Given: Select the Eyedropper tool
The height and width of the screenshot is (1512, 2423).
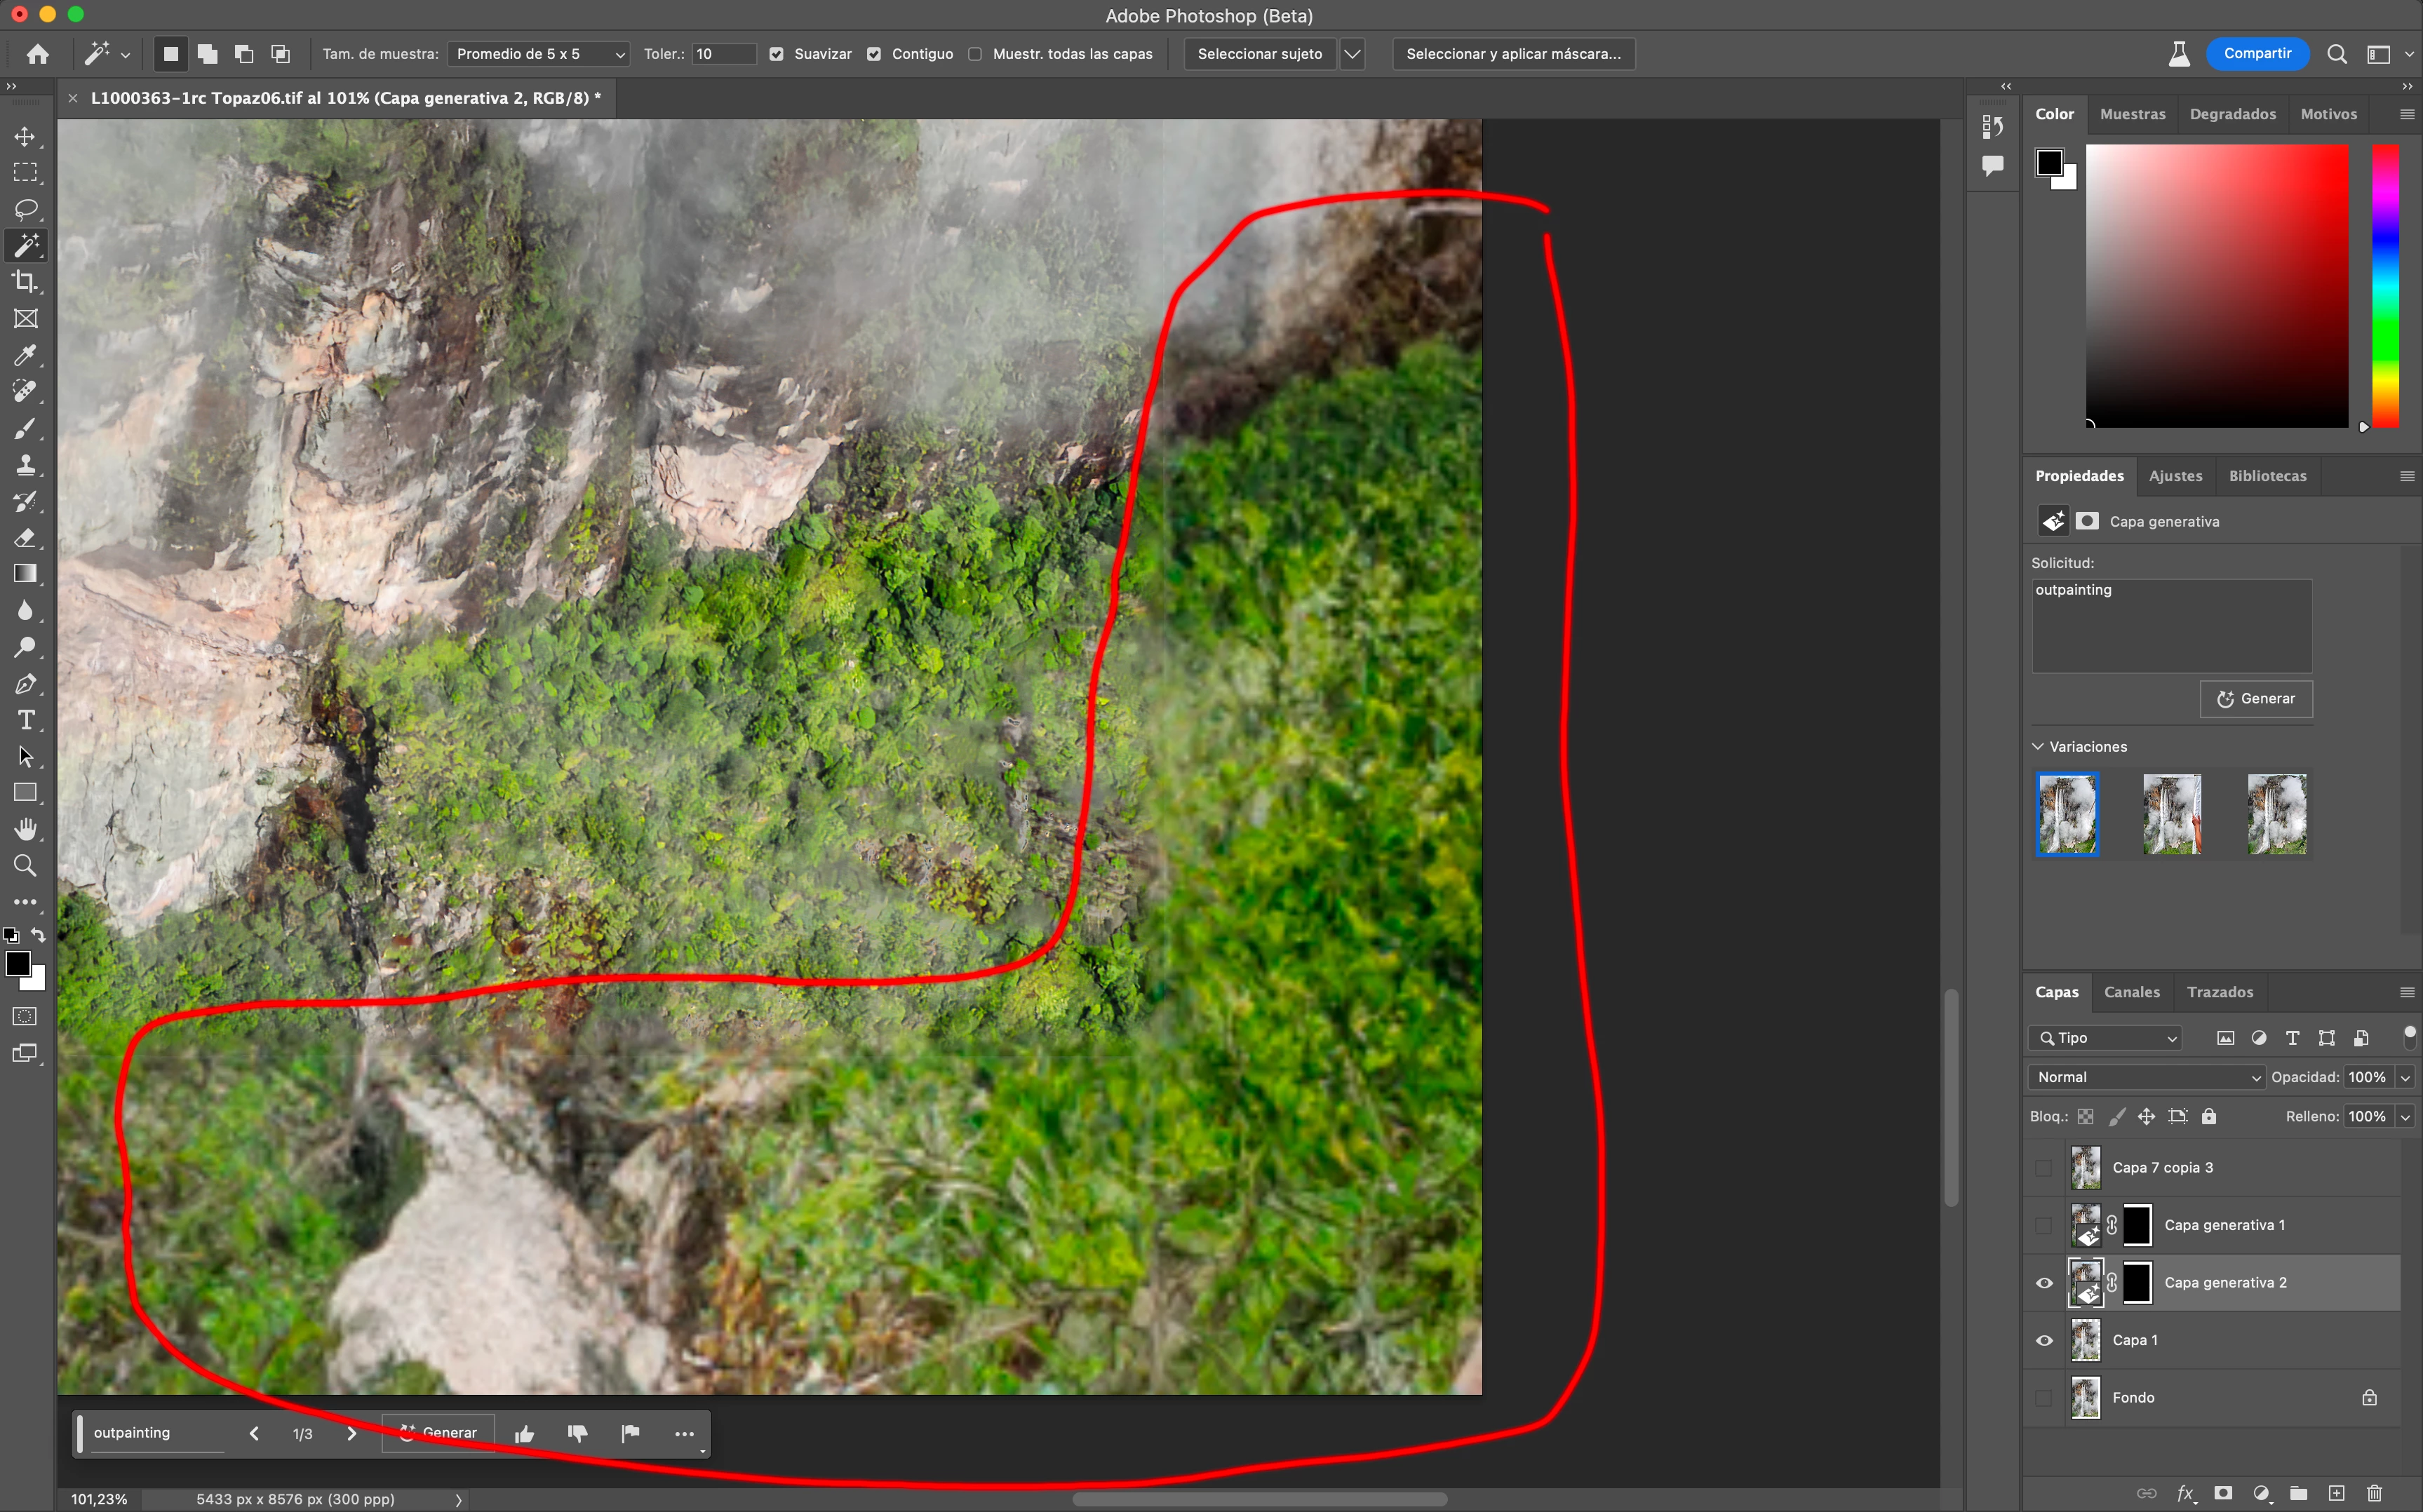Looking at the screenshot, I should click(x=25, y=356).
